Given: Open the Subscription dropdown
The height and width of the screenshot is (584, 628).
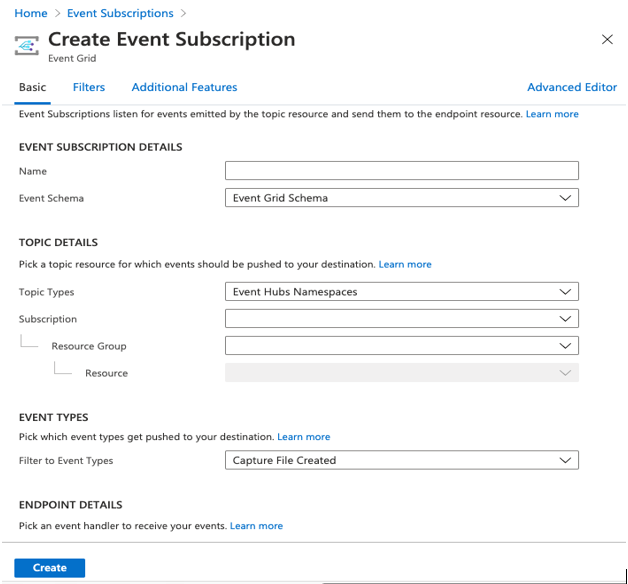Looking at the screenshot, I should click(401, 319).
